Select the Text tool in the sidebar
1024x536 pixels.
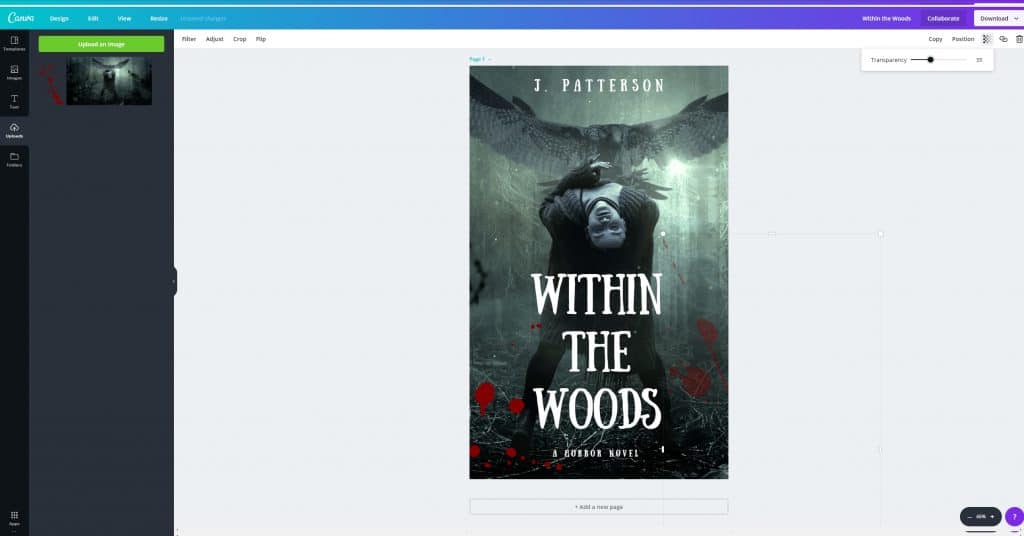click(x=14, y=101)
